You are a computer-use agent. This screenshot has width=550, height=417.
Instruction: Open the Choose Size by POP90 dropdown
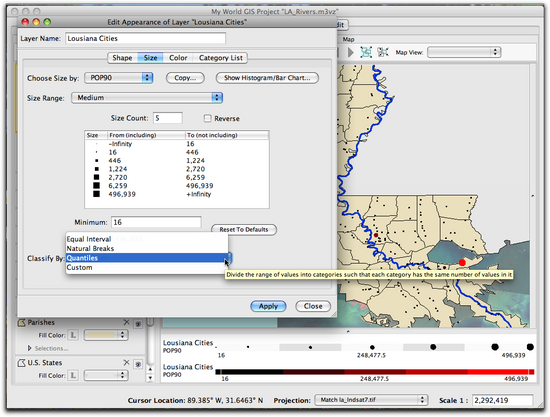(119, 78)
